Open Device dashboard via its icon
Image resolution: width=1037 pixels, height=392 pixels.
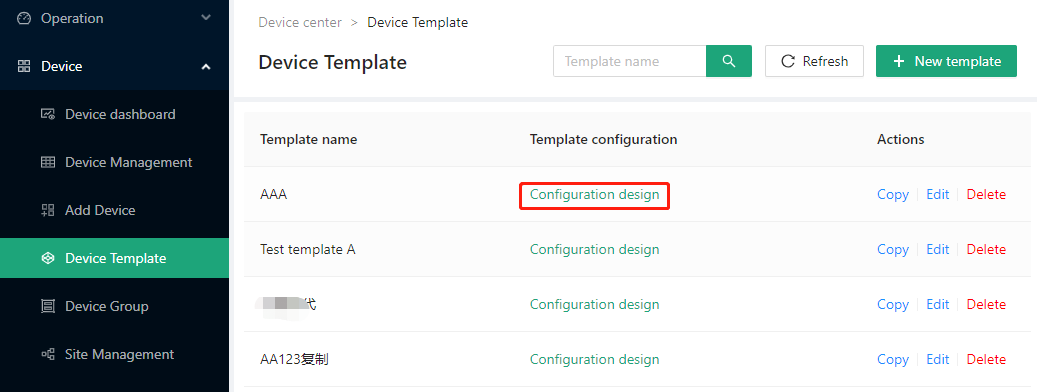point(48,114)
